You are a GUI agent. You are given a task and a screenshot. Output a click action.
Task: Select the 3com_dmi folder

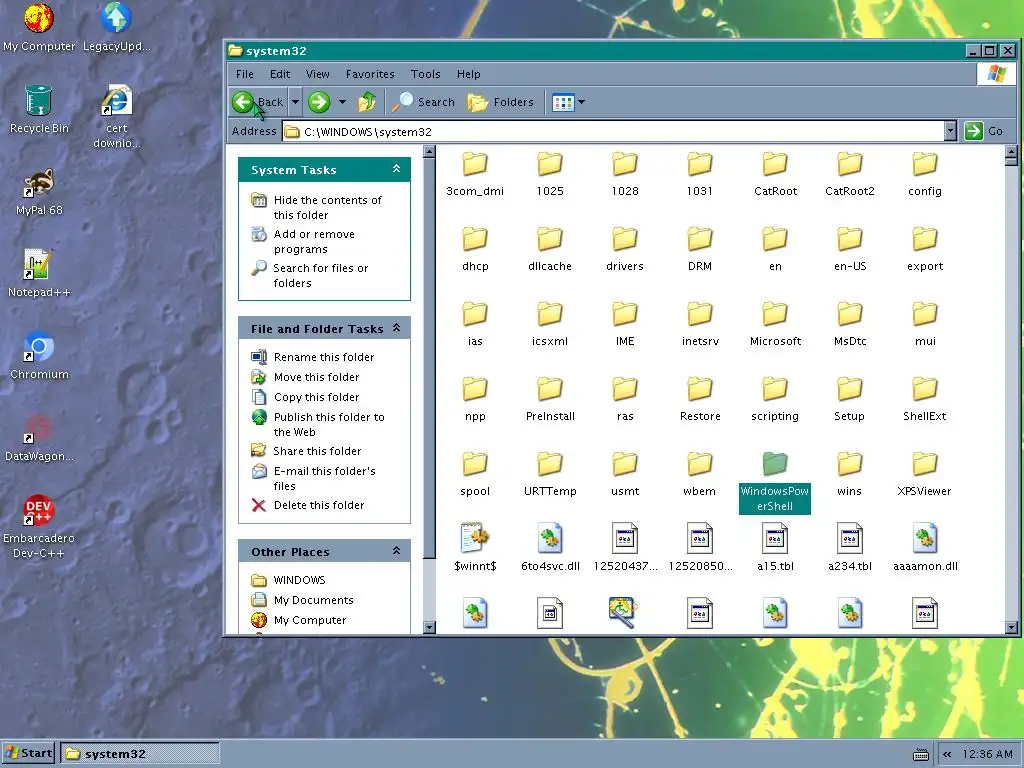point(475,174)
